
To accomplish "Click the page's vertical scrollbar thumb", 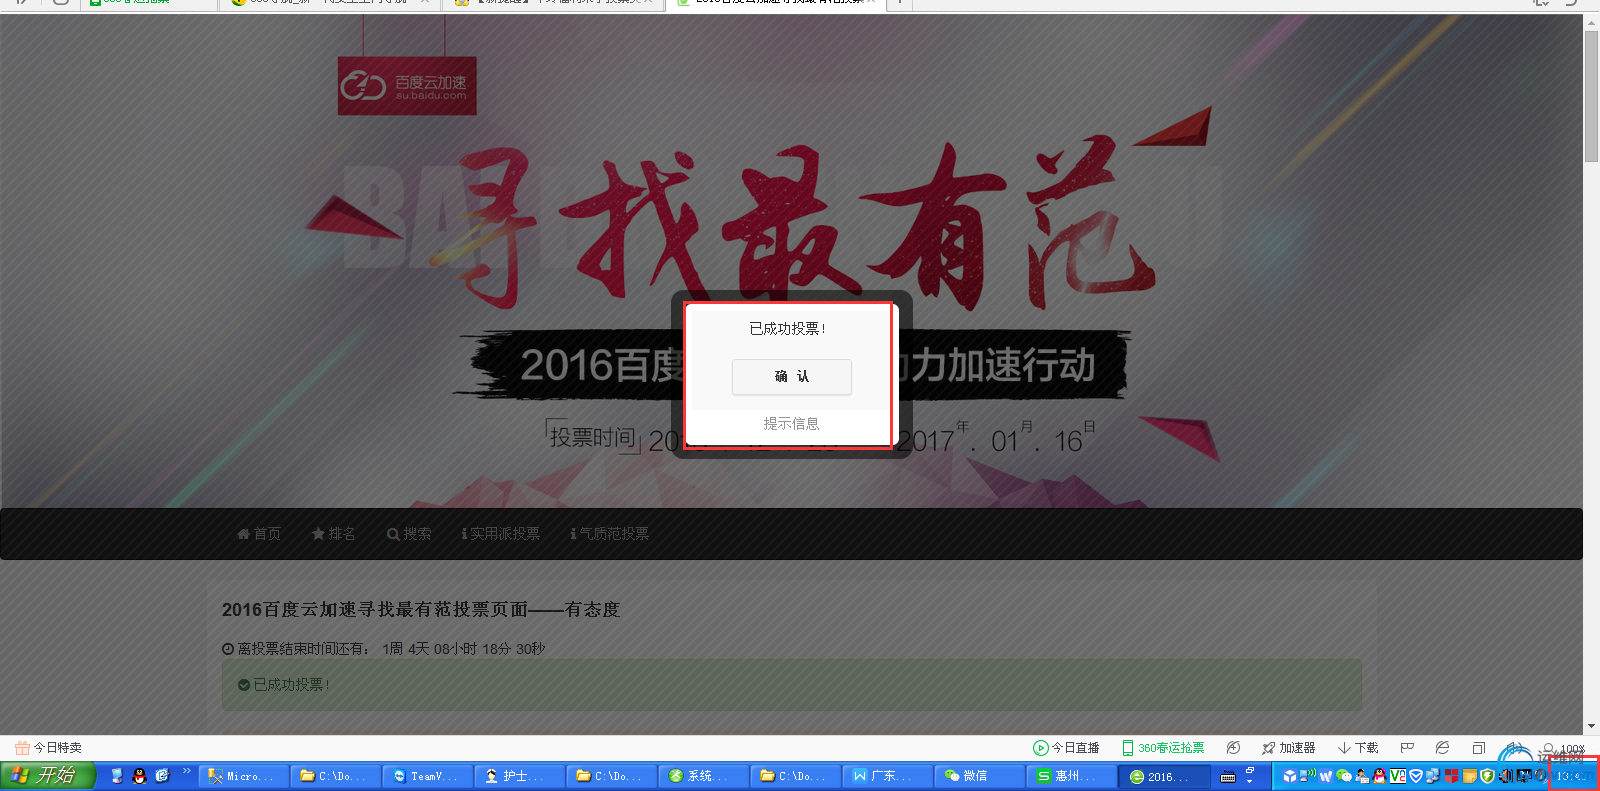I will (x=1591, y=96).
